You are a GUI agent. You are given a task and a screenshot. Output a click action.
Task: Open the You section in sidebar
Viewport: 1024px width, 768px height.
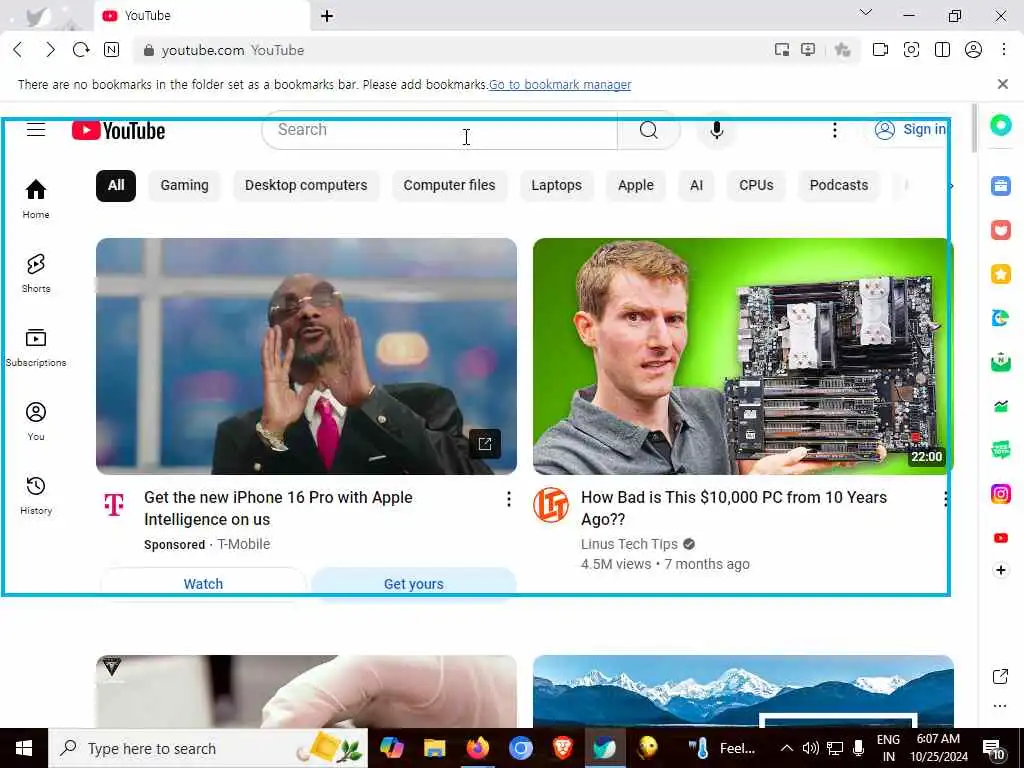tap(36, 421)
